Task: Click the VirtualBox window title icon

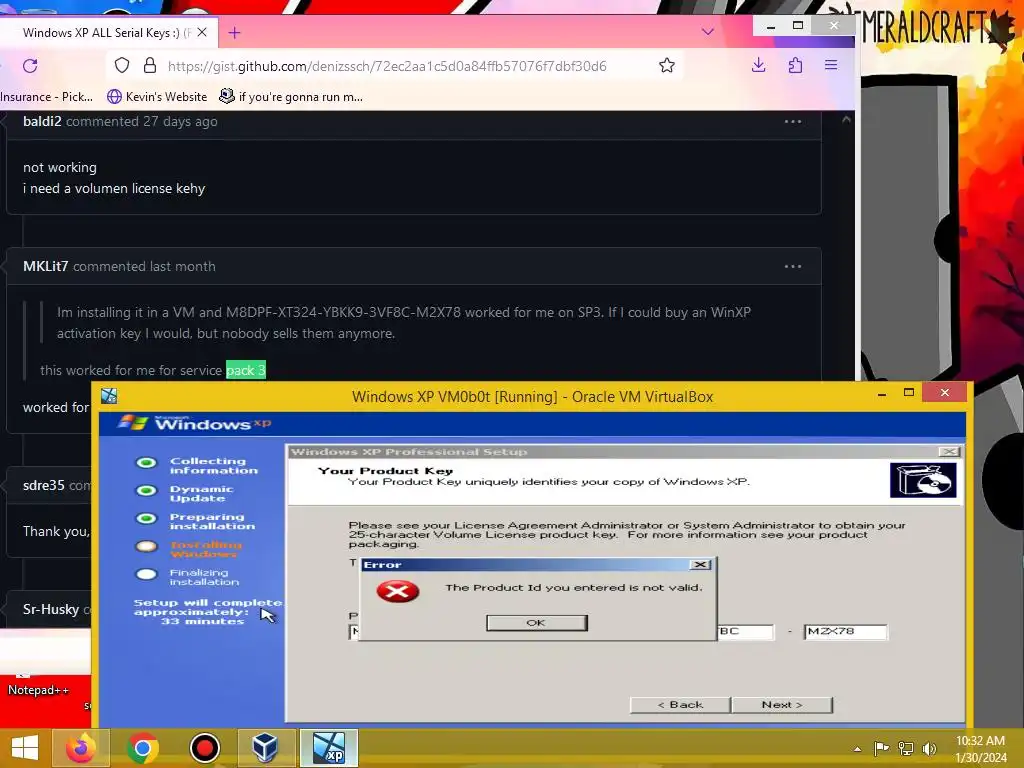Action: click(x=109, y=396)
